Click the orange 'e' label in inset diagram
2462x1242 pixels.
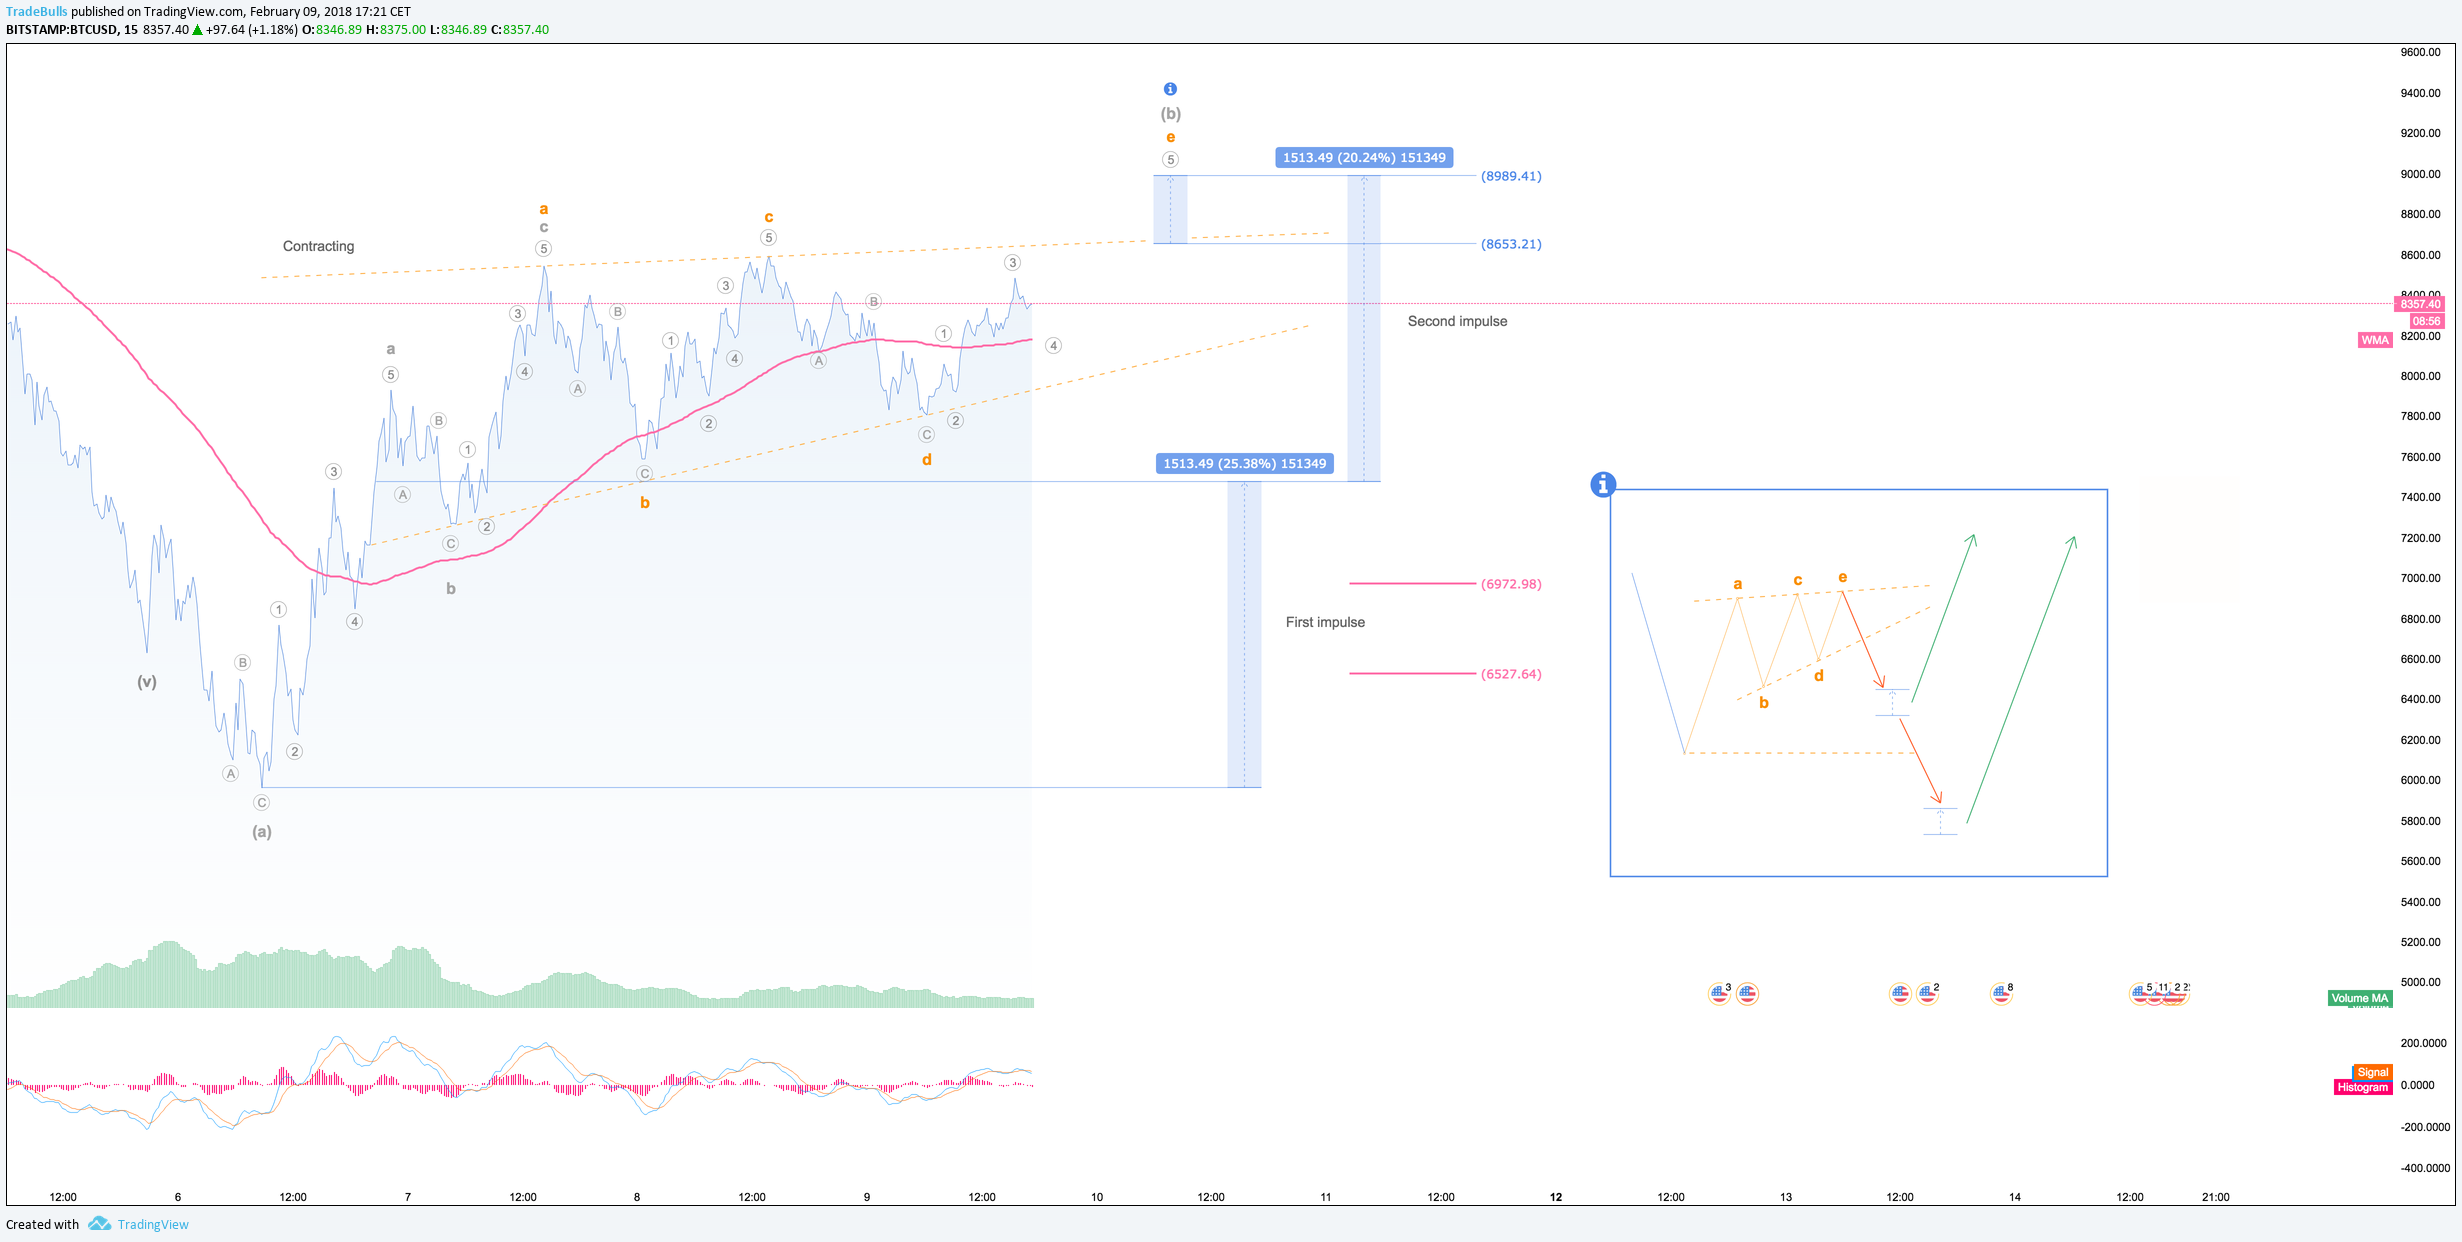(1842, 577)
